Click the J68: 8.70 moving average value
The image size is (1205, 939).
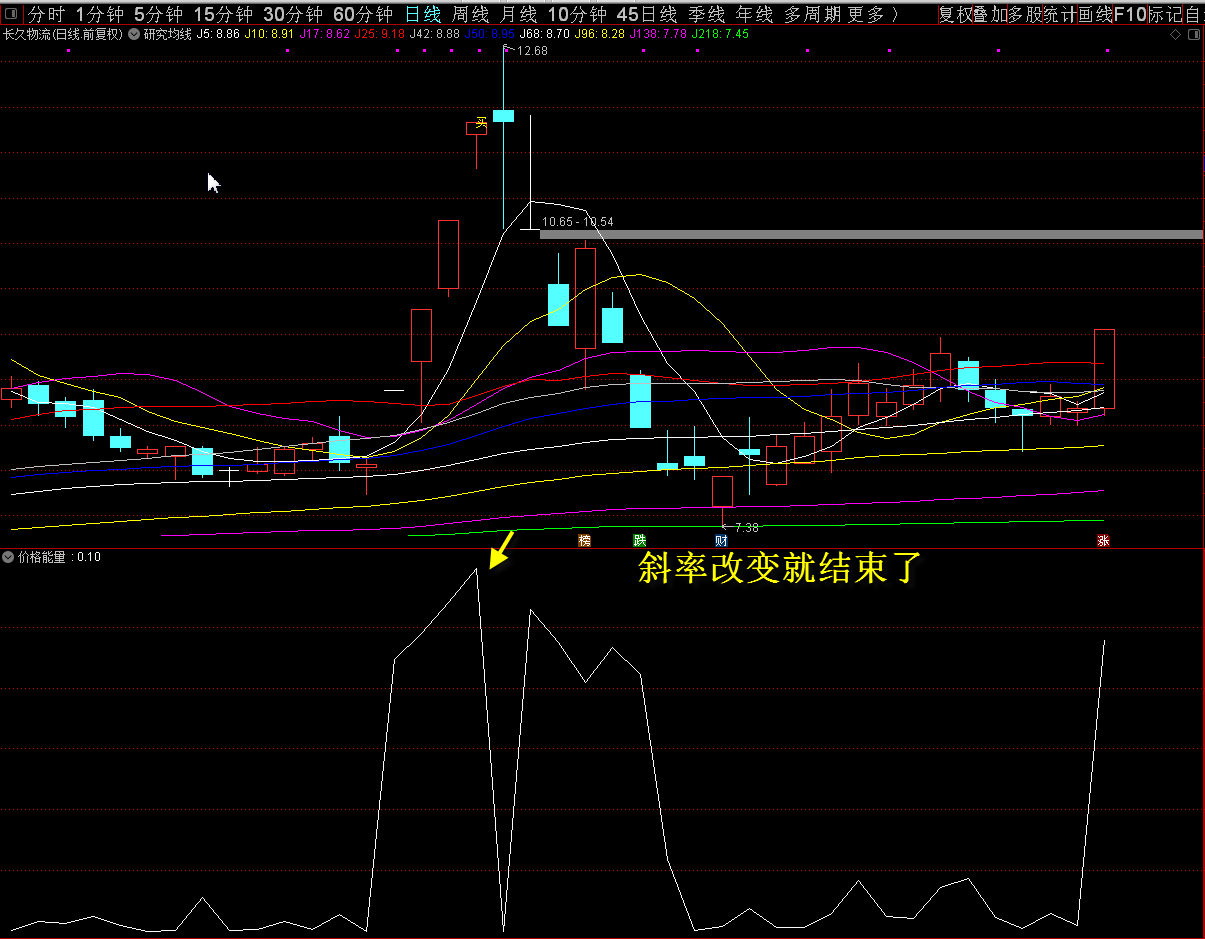point(545,34)
